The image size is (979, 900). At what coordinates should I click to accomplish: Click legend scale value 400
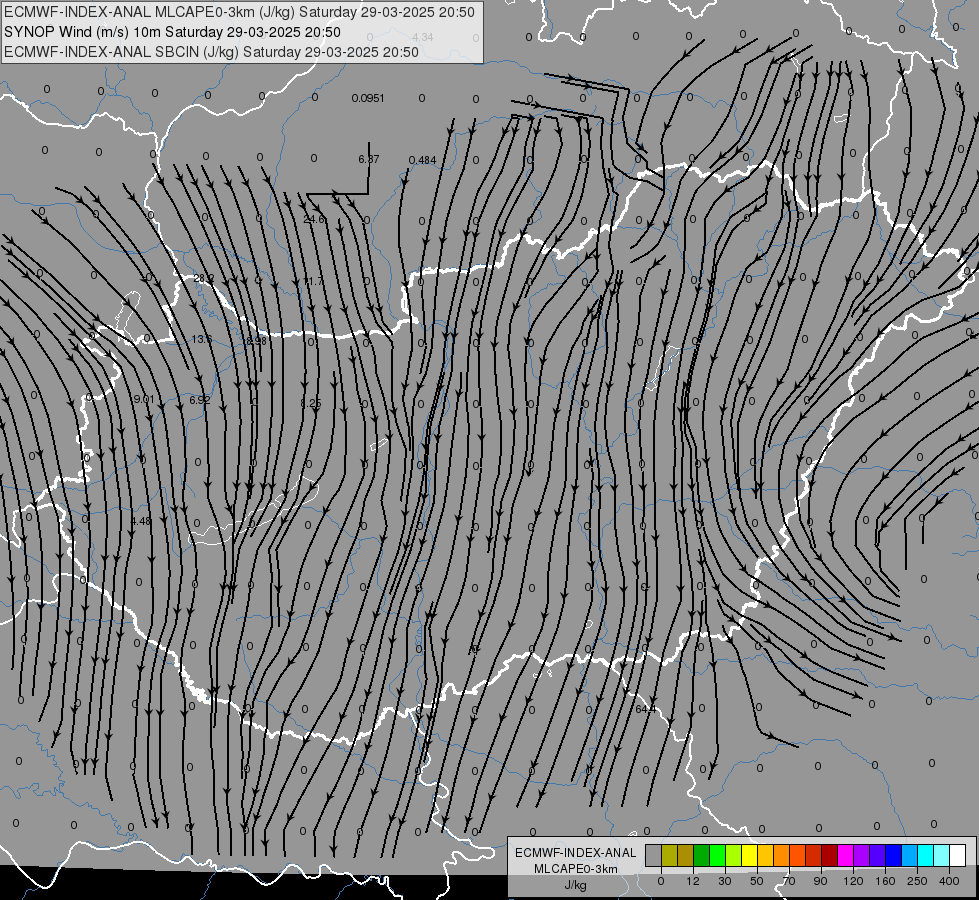click(949, 881)
